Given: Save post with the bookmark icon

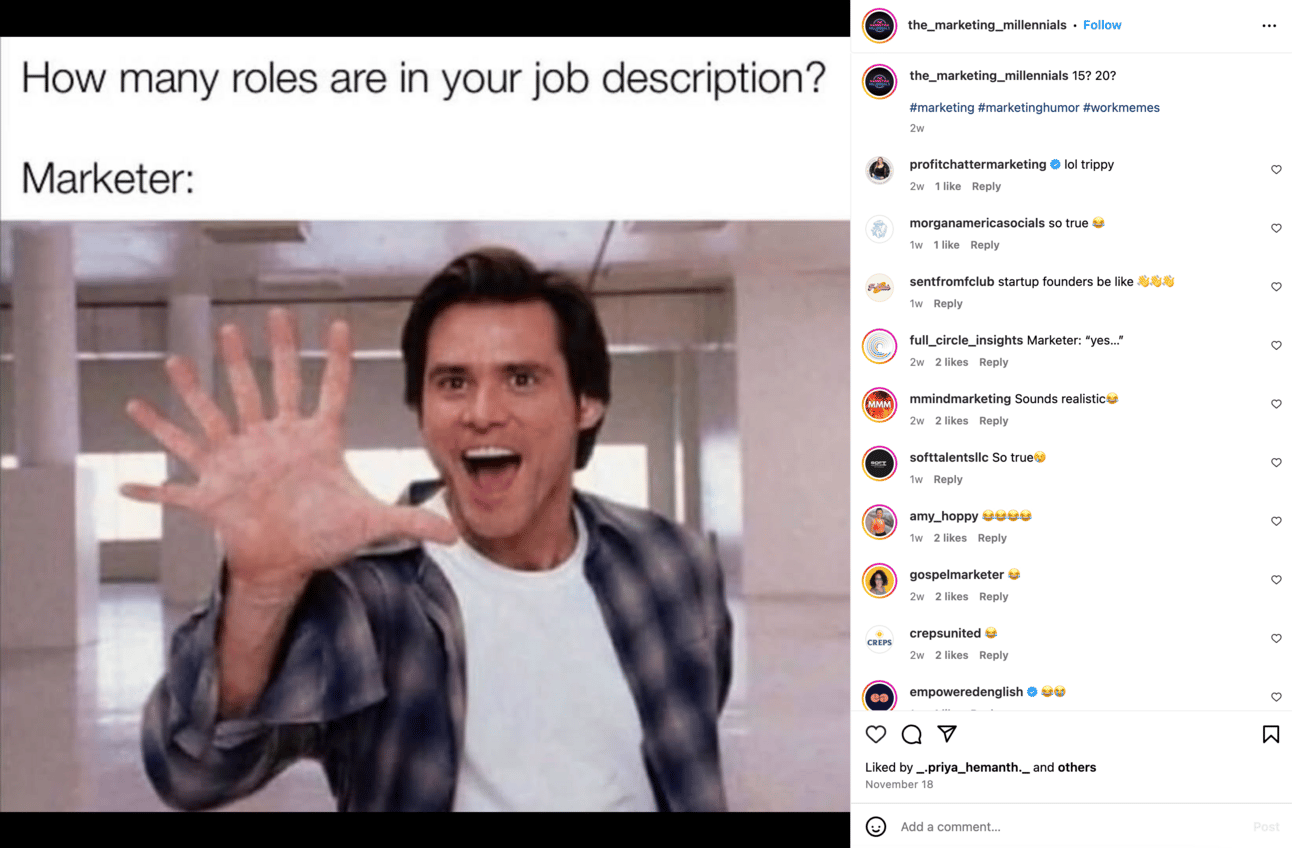Looking at the screenshot, I should pos(1271,735).
